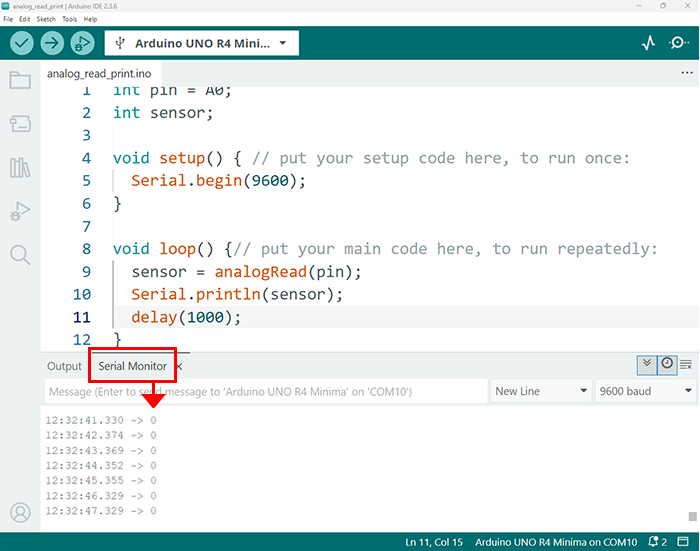The height and width of the screenshot is (551, 700).
Task: Start debugging with the play-bug button
Action: 83,43
